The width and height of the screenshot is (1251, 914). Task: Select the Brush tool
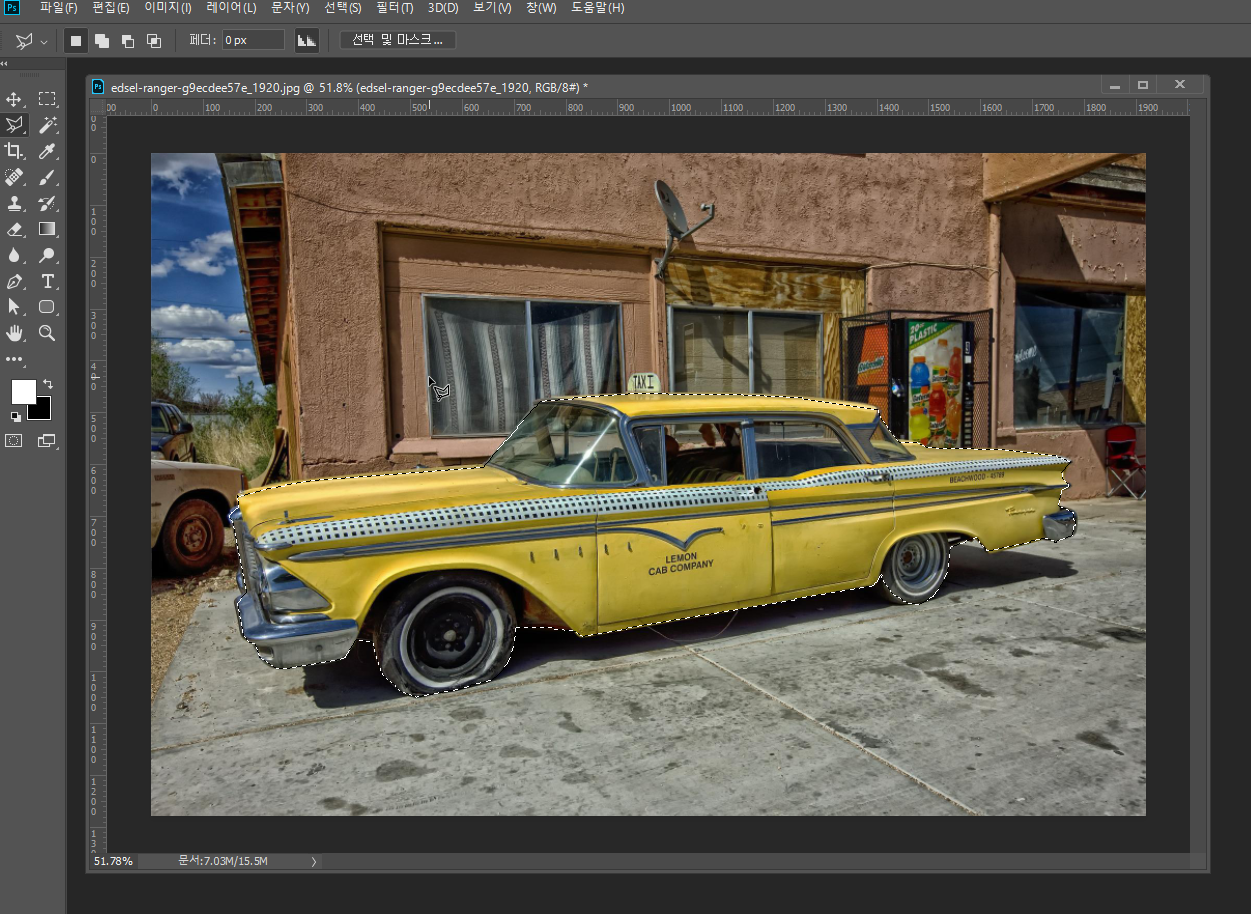[x=47, y=177]
